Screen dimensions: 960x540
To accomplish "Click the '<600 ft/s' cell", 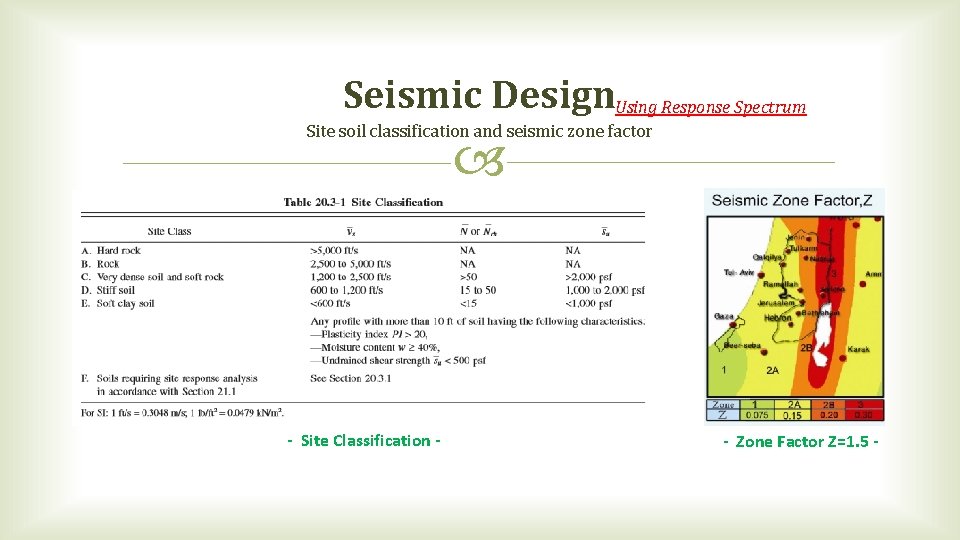I will (x=330, y=303).
